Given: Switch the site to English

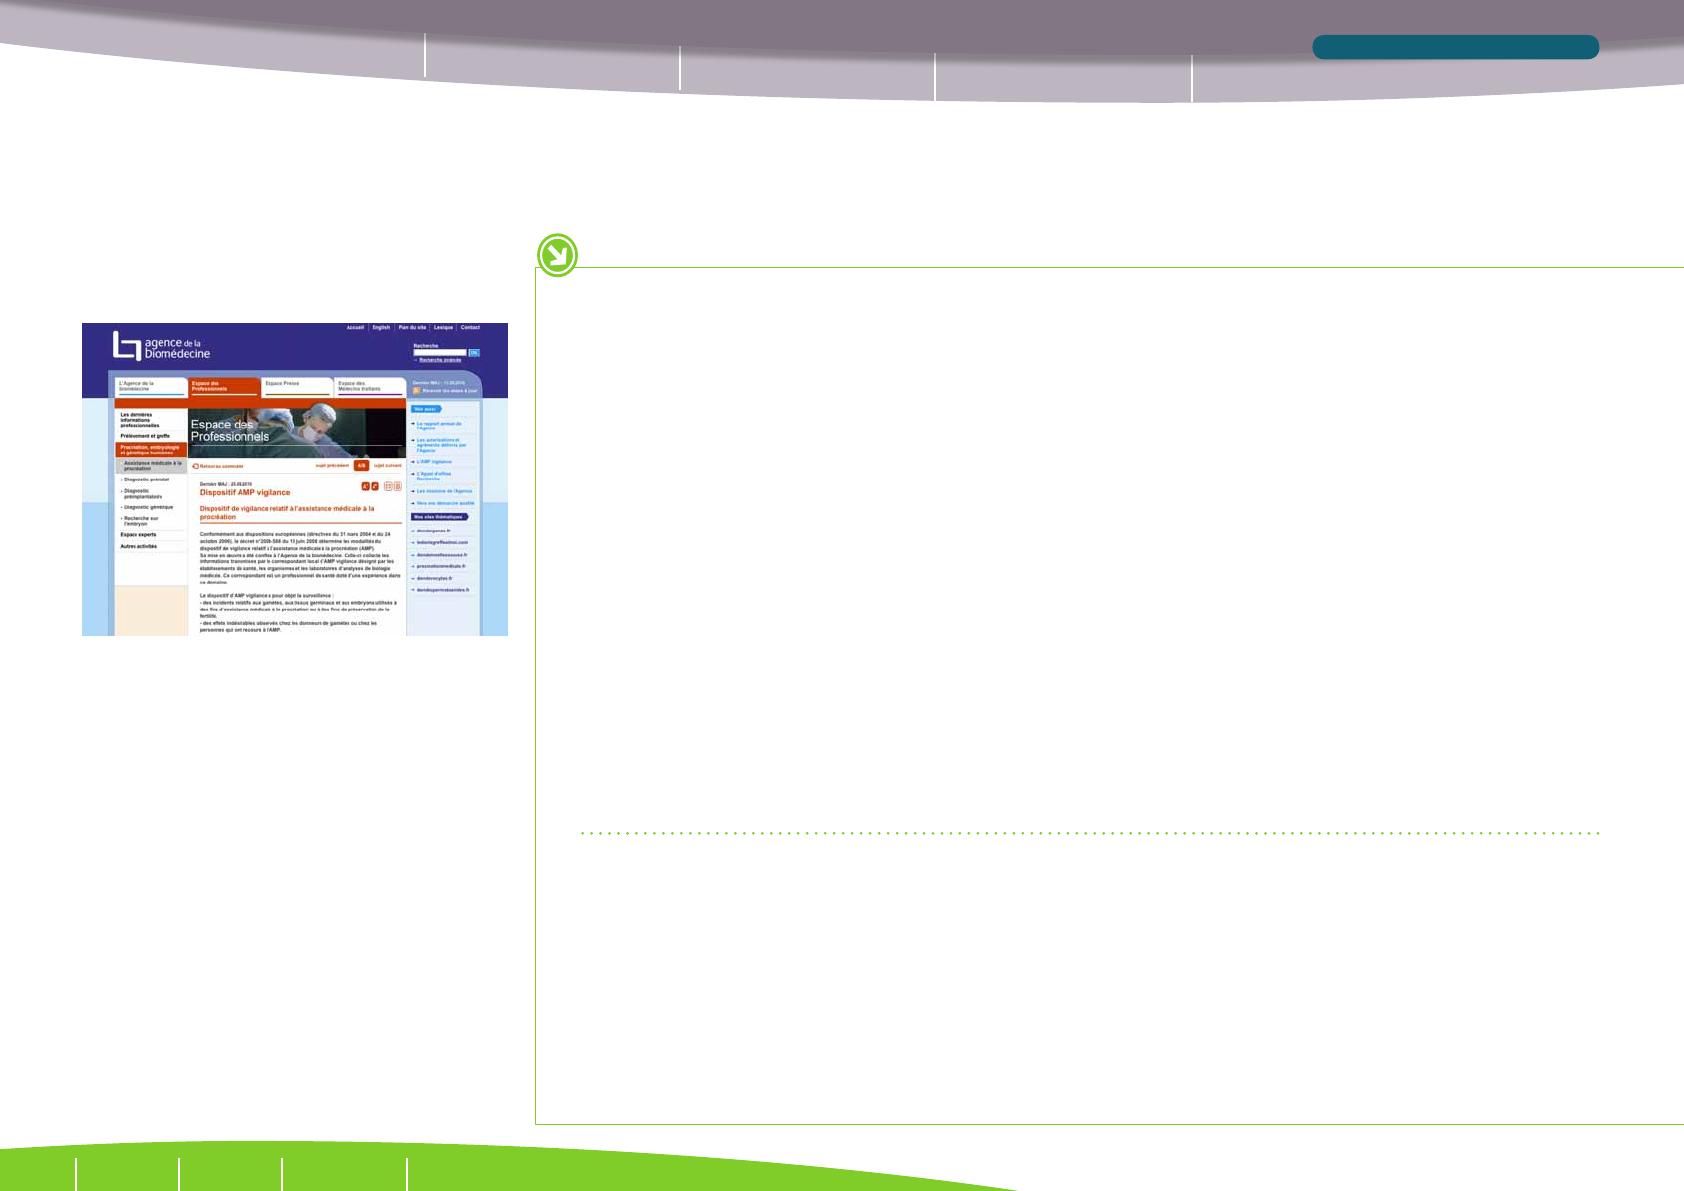Looking at the screenshot, I should (x=381, y=327).
